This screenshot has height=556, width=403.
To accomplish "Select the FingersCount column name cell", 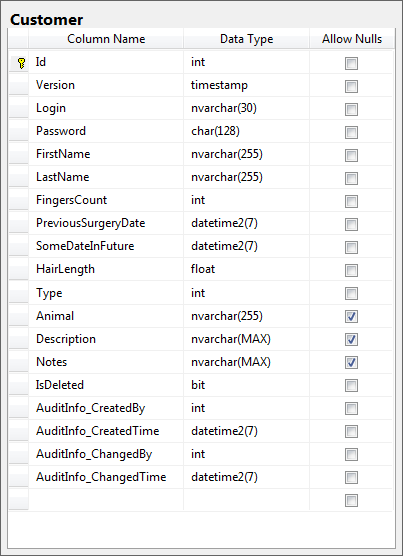I will click(x=106, y=200).
